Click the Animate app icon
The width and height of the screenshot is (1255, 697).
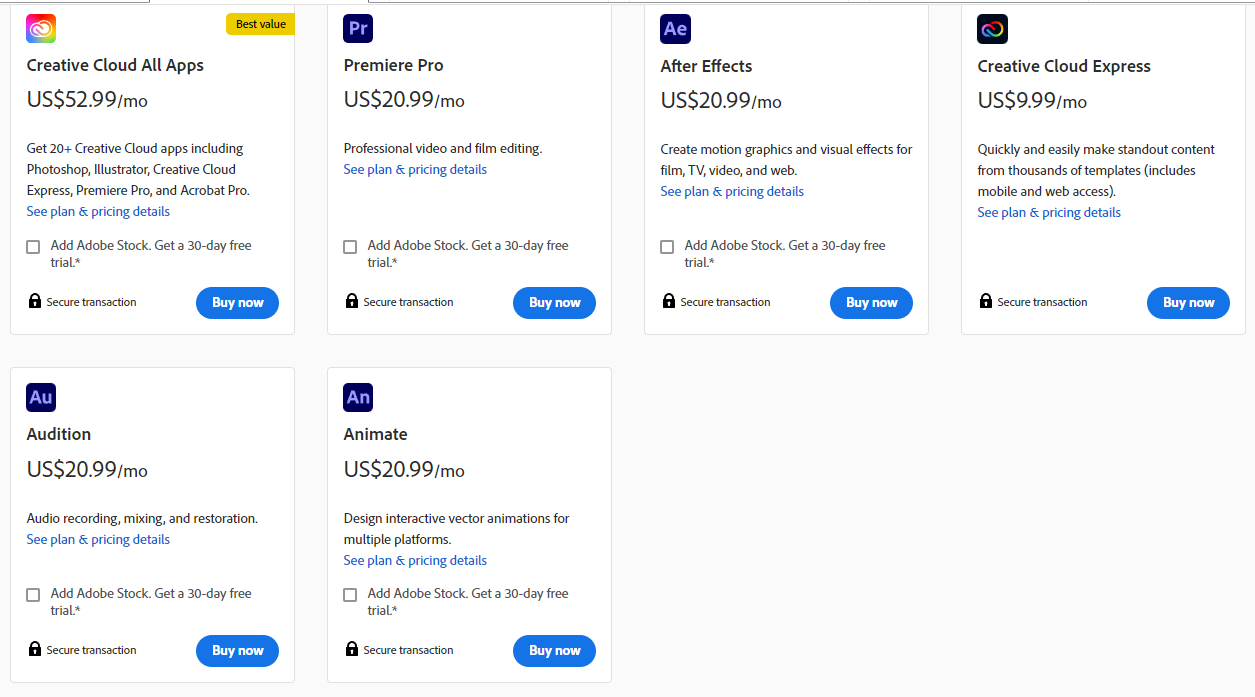pos(358,397)
